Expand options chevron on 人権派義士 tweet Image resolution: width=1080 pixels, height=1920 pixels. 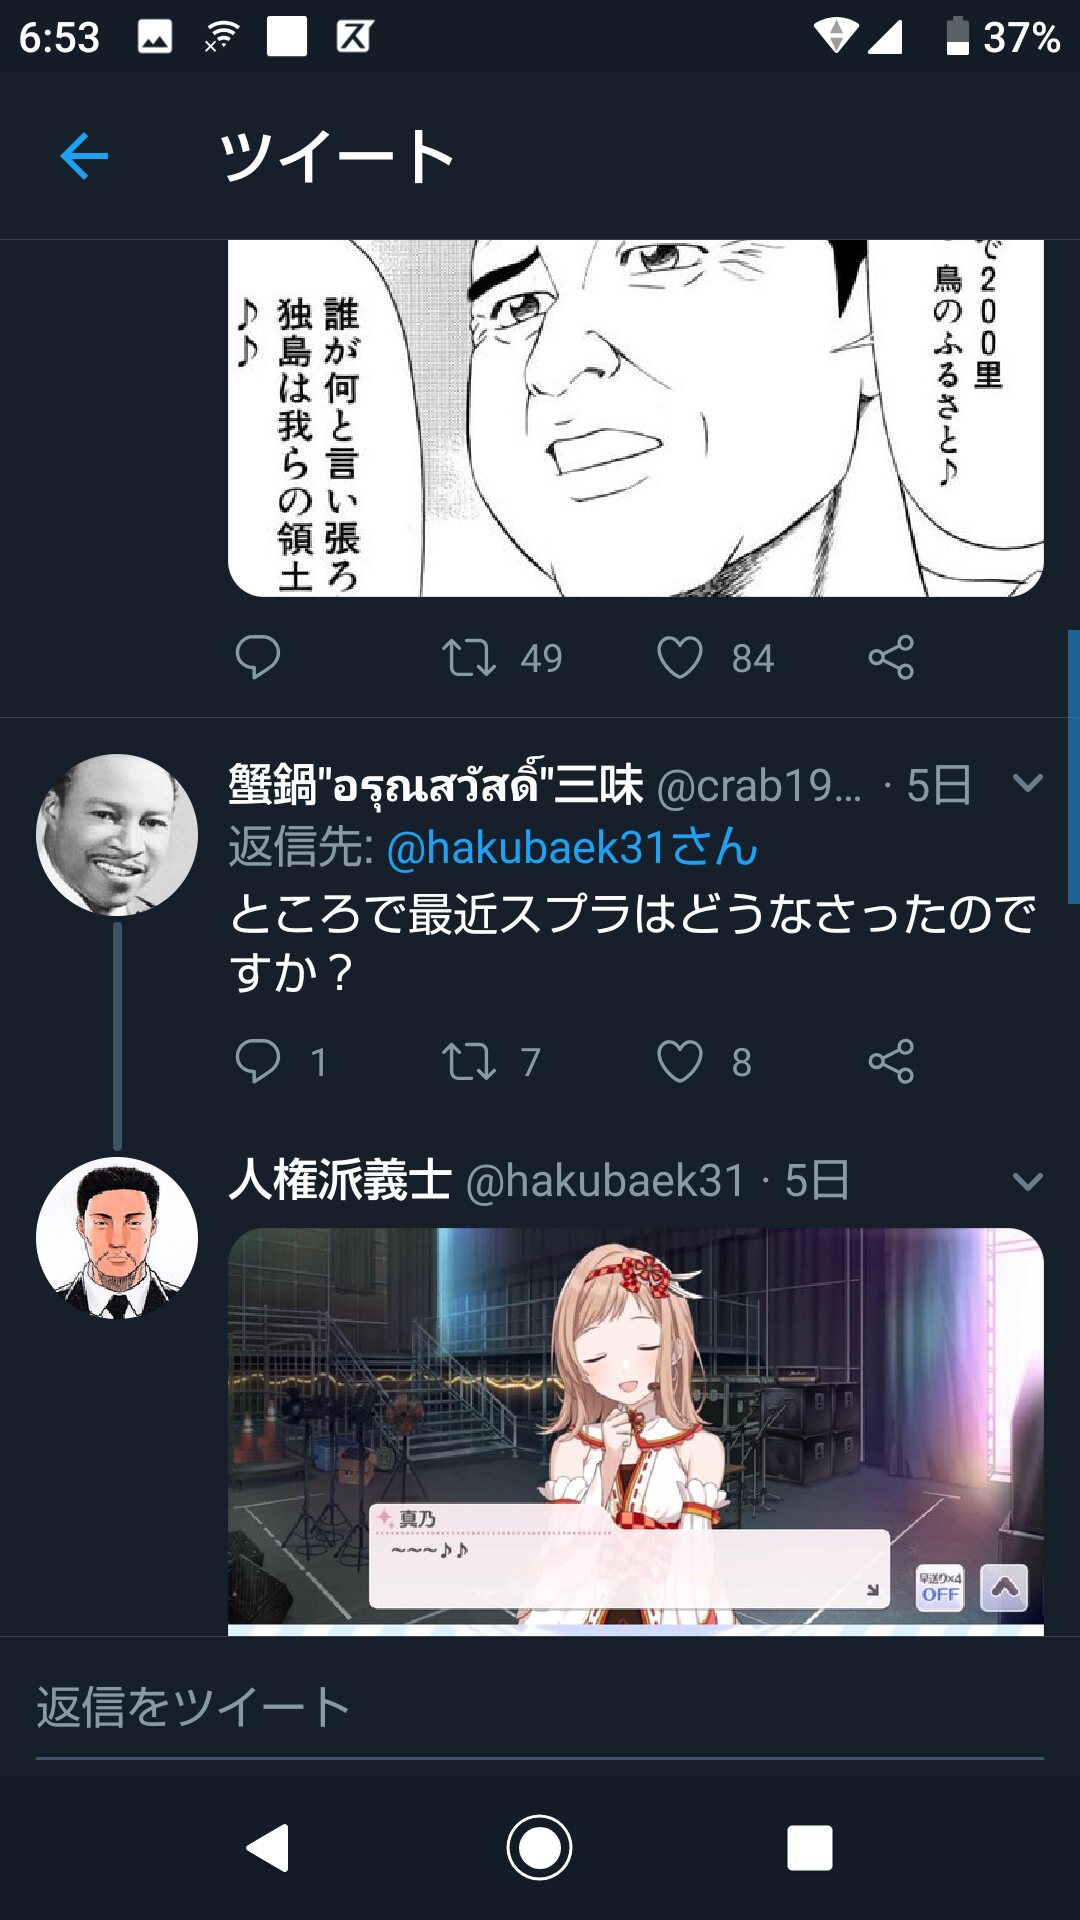click(1028, 1182)
